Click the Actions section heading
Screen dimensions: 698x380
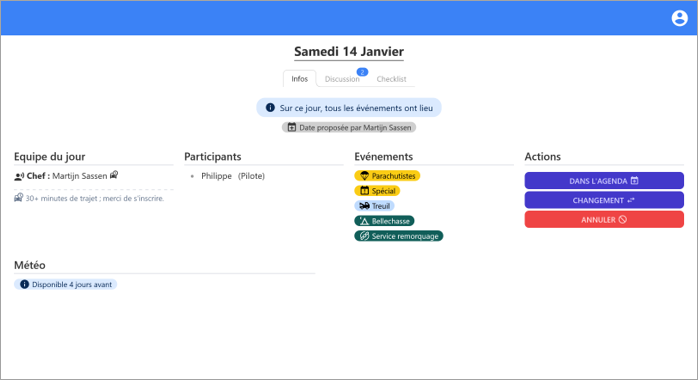click(543, 157)
